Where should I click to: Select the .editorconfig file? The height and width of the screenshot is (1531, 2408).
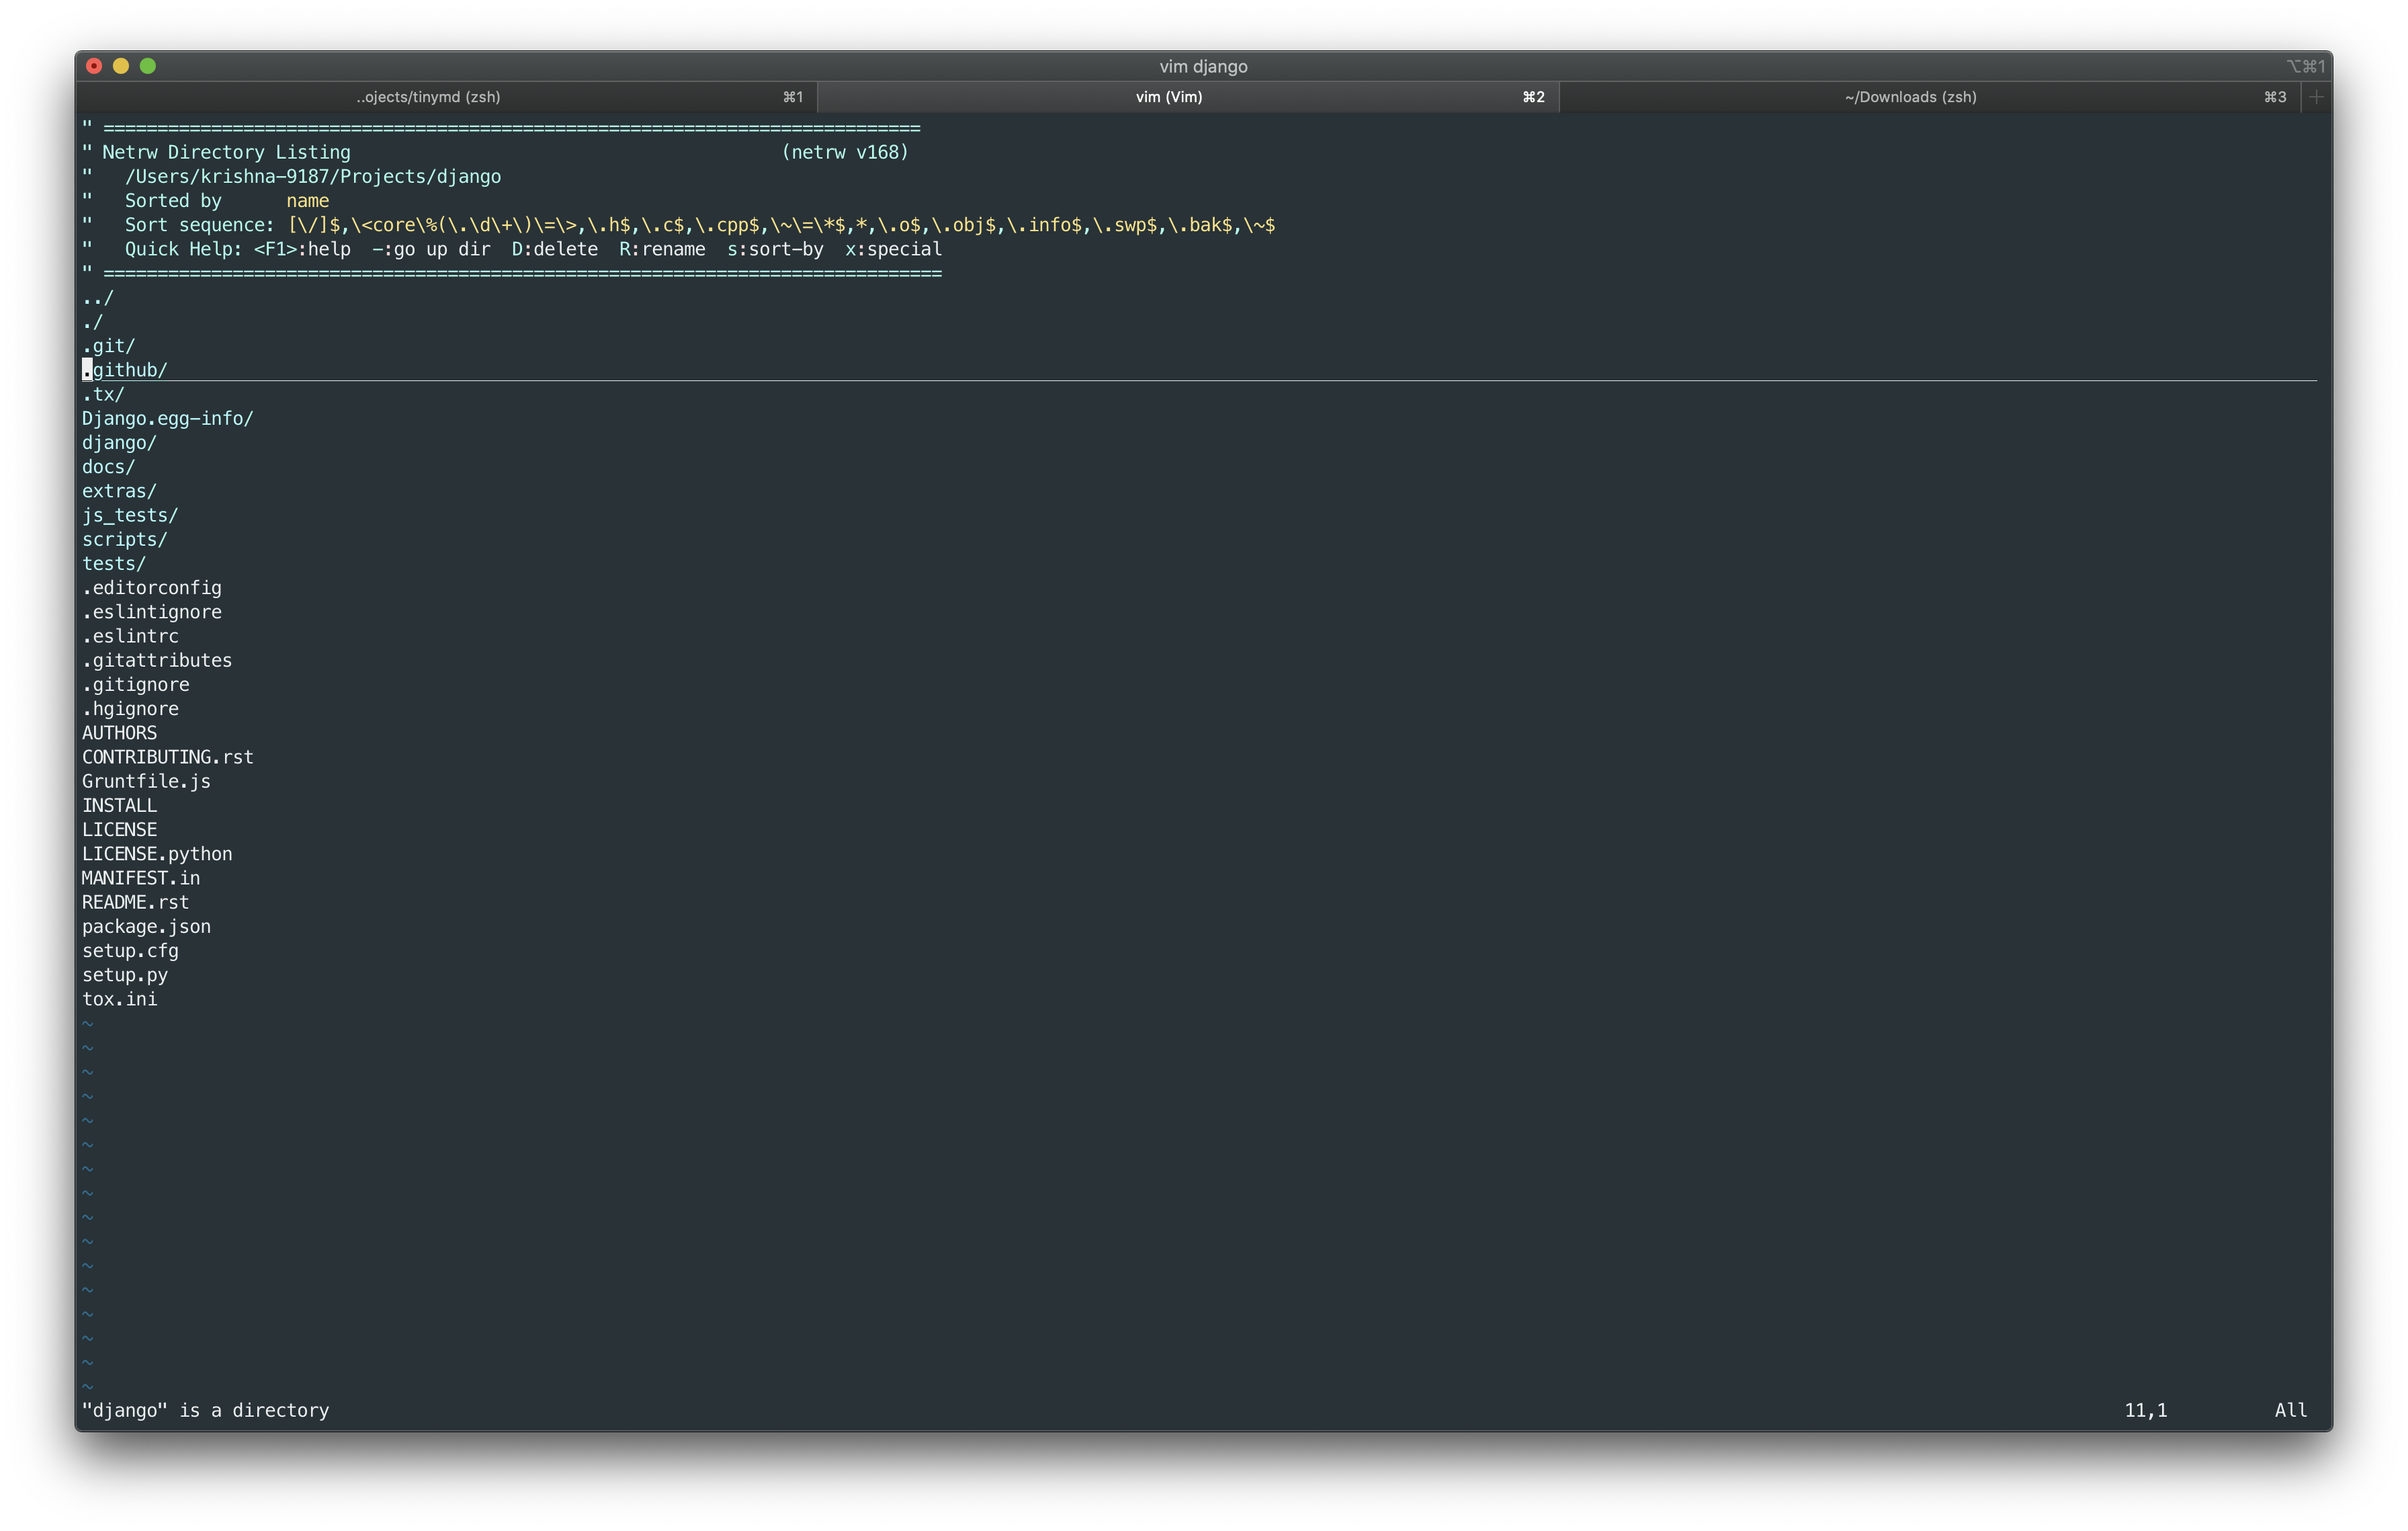click(x=152, y=588)
